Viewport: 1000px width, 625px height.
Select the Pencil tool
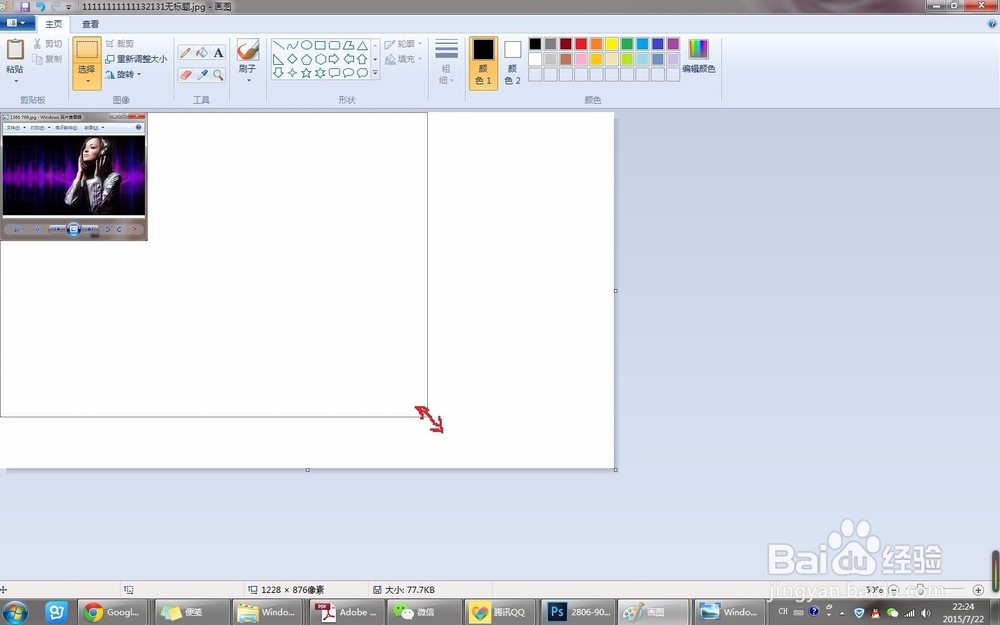pos(186,53)
